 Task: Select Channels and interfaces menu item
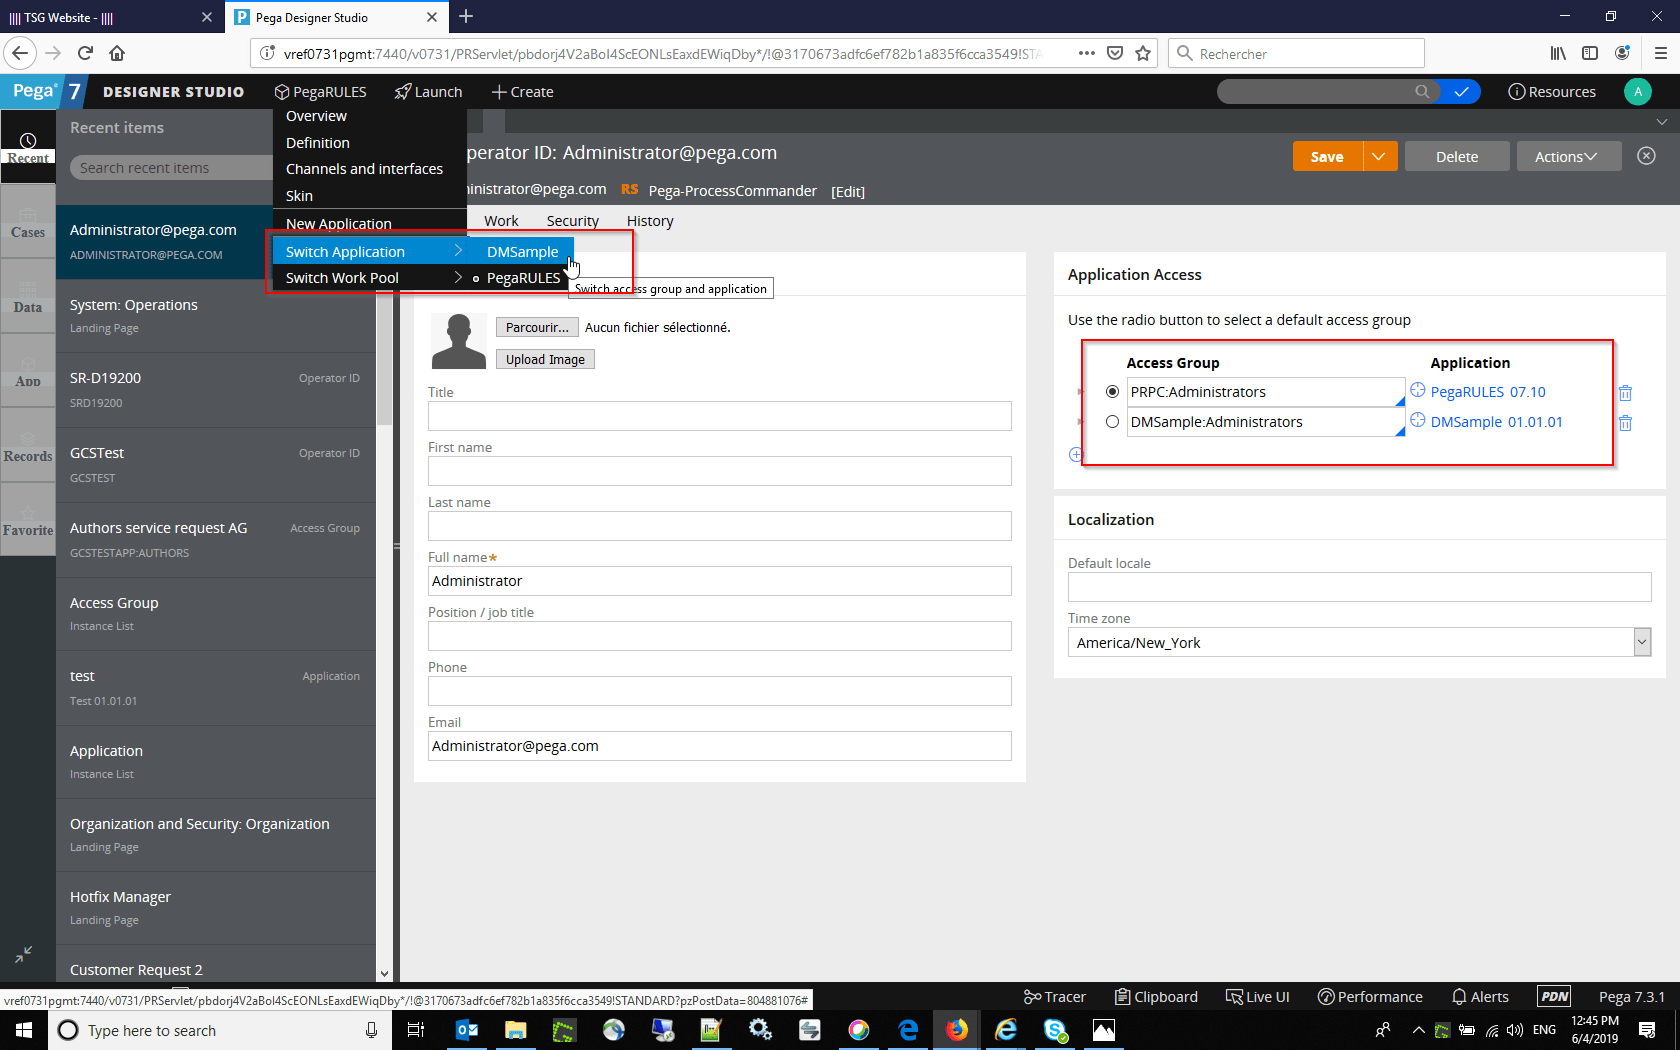point(364,169)
